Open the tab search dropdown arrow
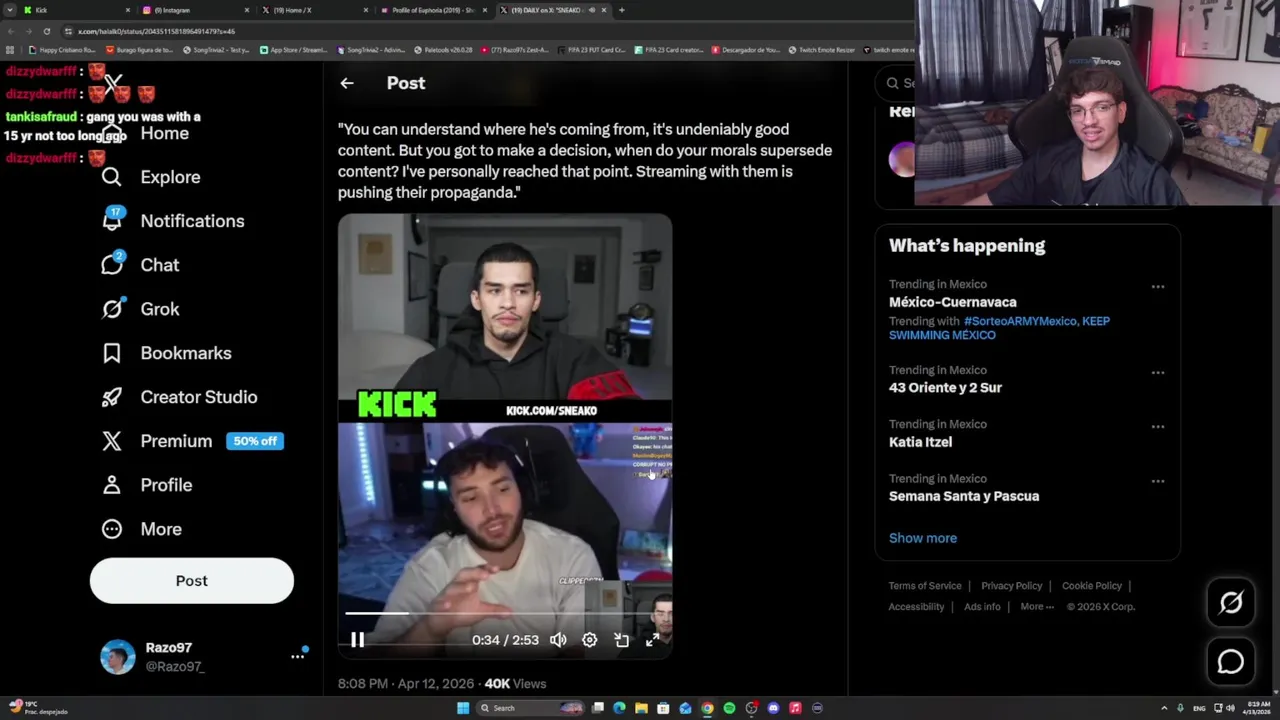Screen dimensions: 1280x720 click(10, 10)
